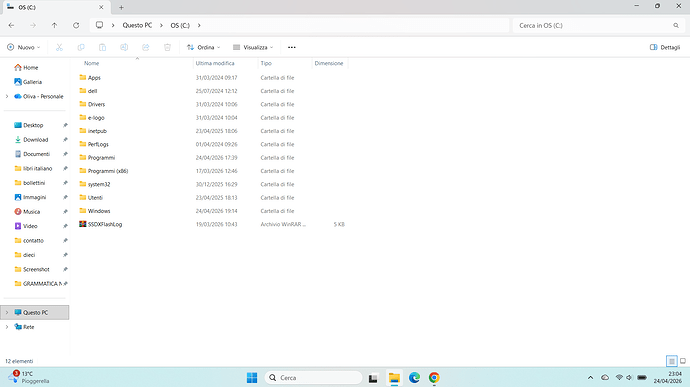Viewport: 690px width, 387px height.
Task: Click the Copy icon in toolbar
Action: pyautogui.click(x=81, y=47)
